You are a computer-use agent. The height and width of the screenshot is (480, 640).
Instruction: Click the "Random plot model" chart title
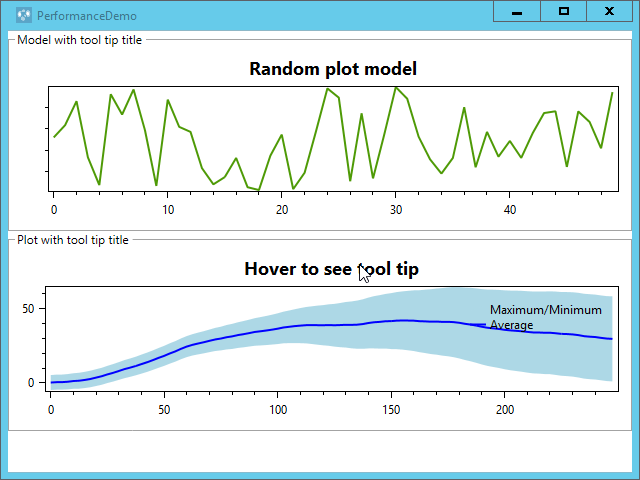point(332,69)
